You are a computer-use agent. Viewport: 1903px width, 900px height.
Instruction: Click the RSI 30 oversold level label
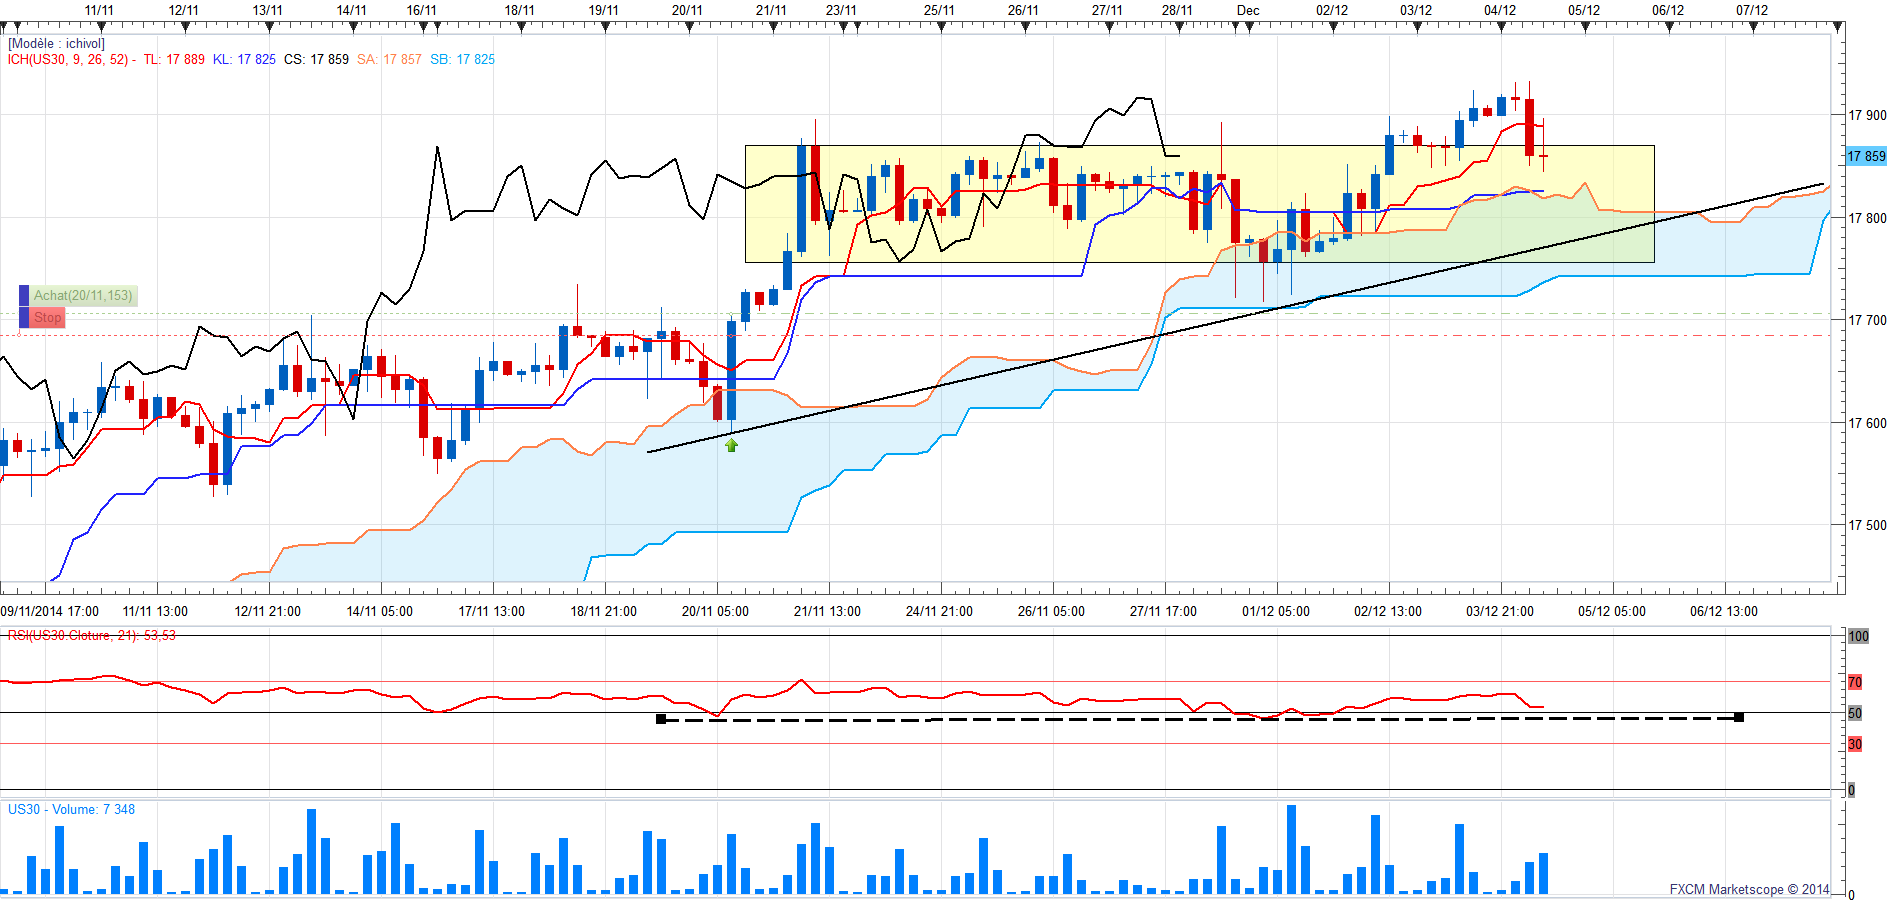tap(1855, 744)
